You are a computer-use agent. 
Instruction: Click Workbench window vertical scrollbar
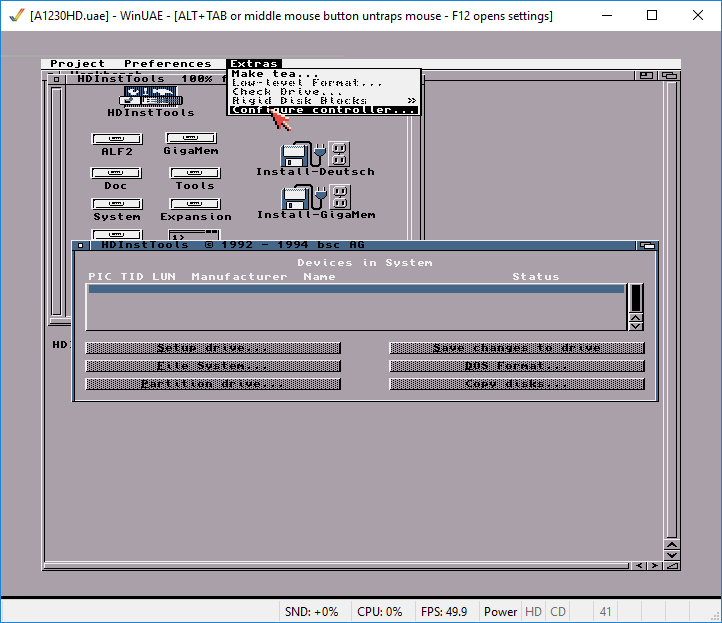(672, 309)
